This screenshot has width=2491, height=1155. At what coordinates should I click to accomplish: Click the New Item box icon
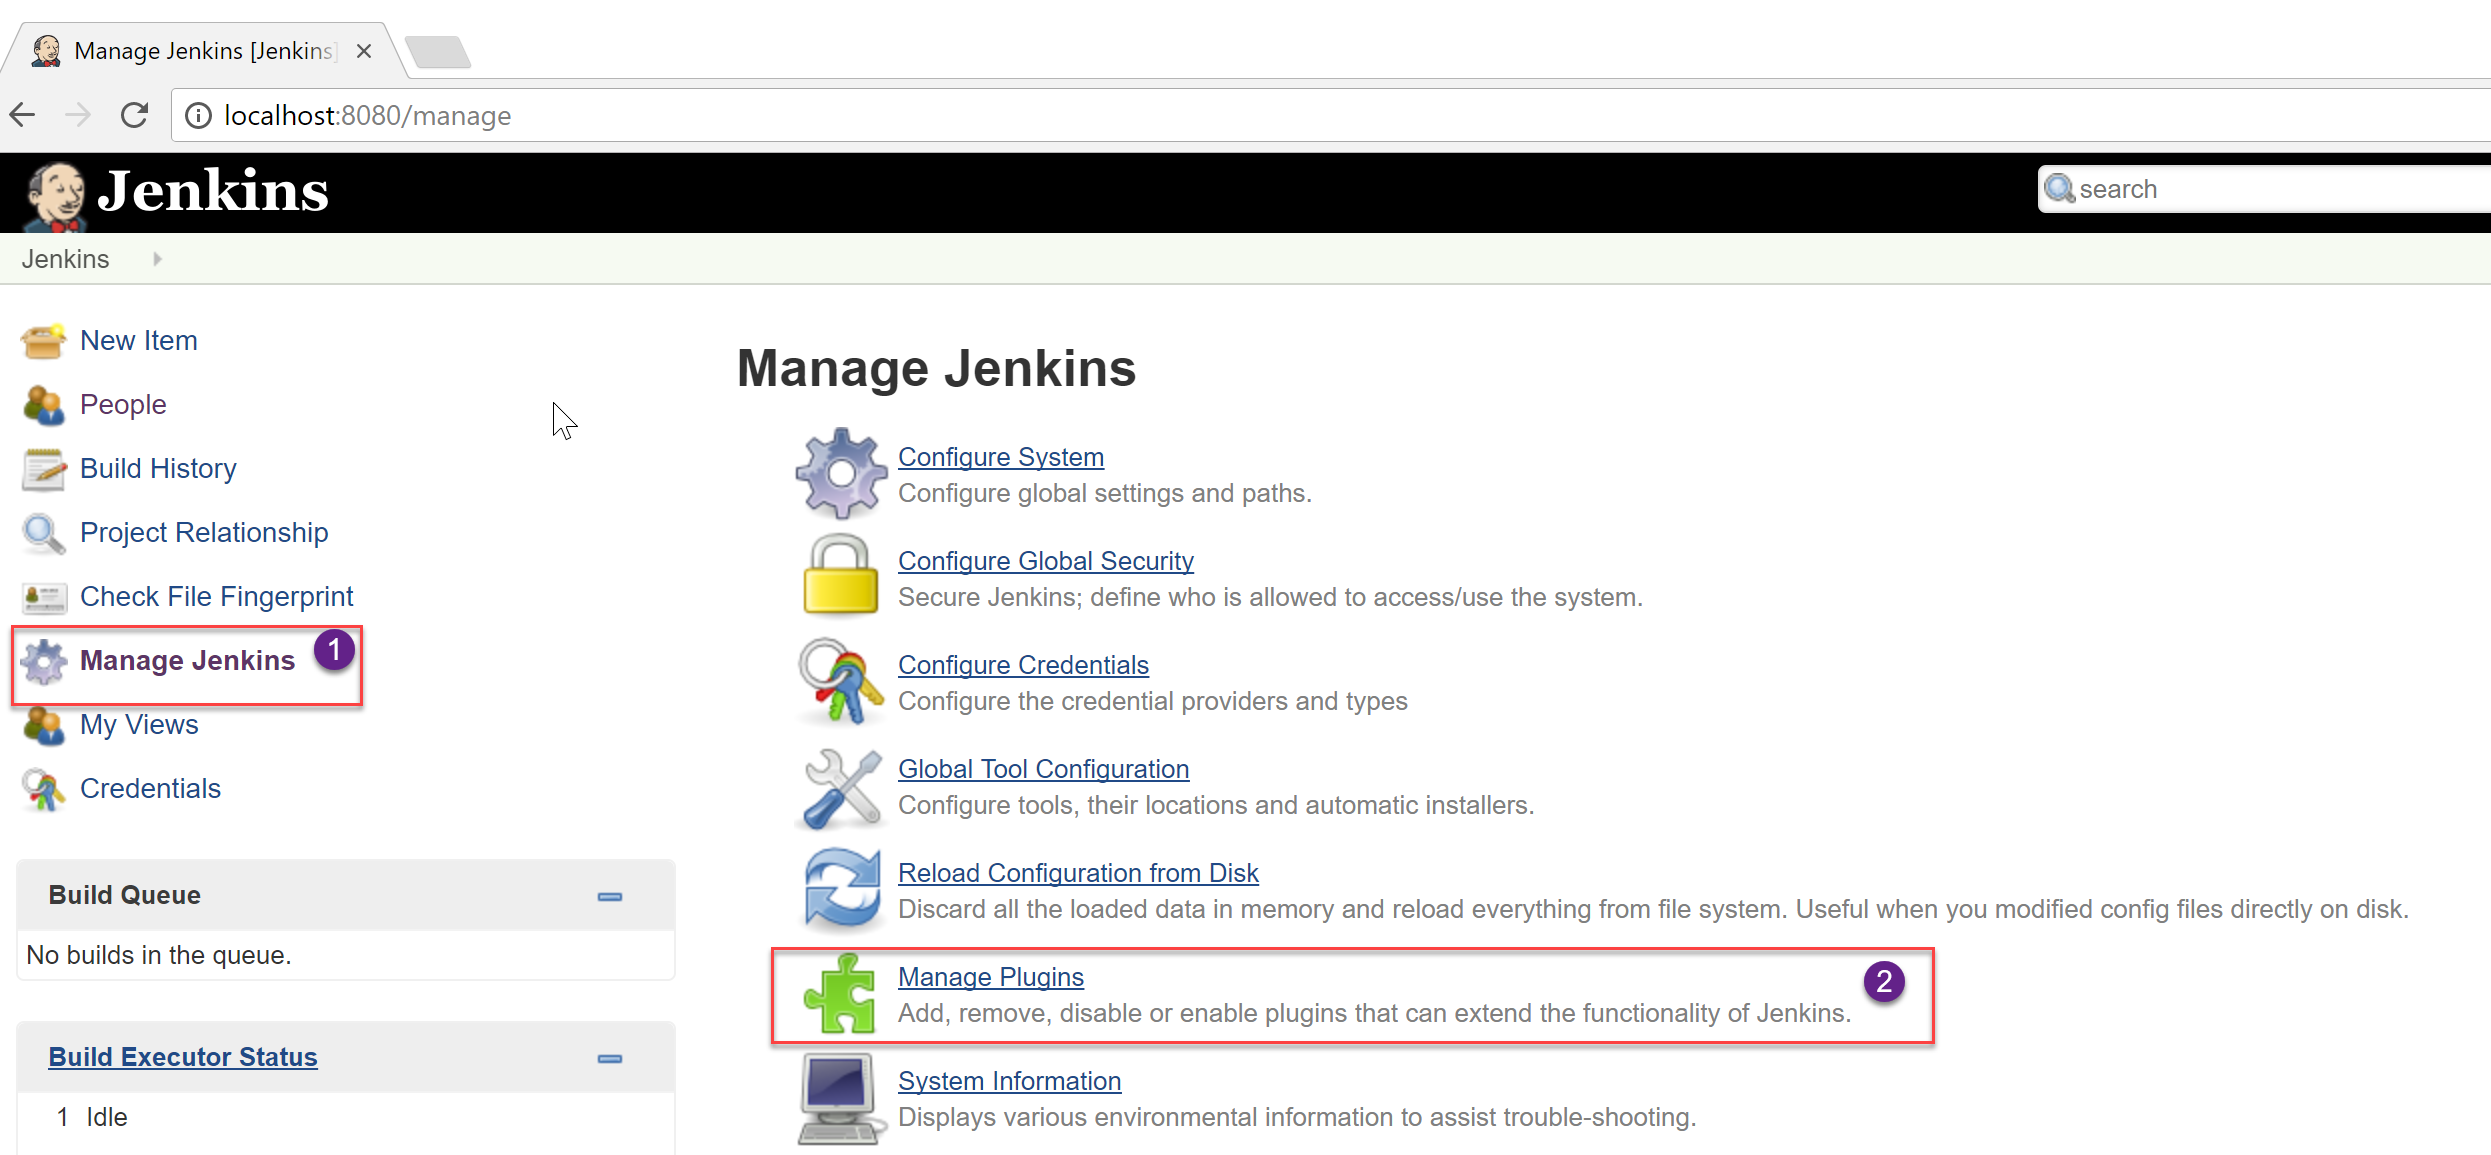[43, 341]
